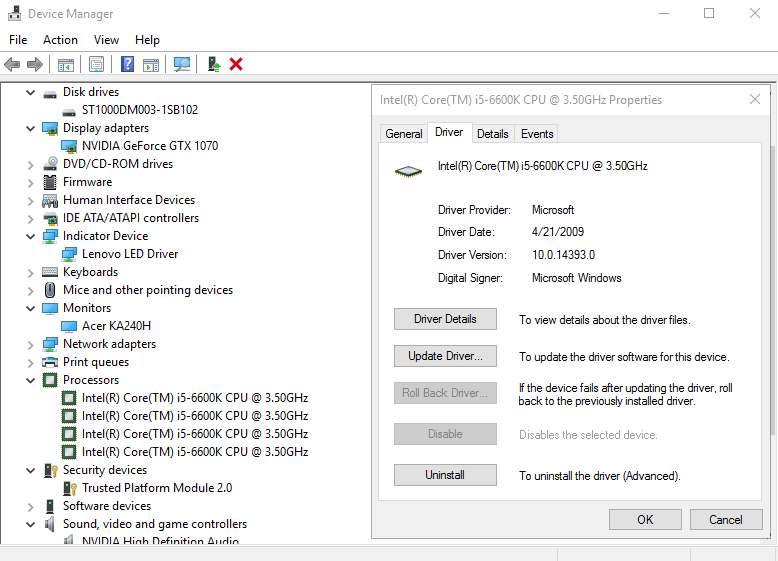The image size is (778, 561).
Task: Close the CPU Properties dialog with X
Action: coord(755,99)
